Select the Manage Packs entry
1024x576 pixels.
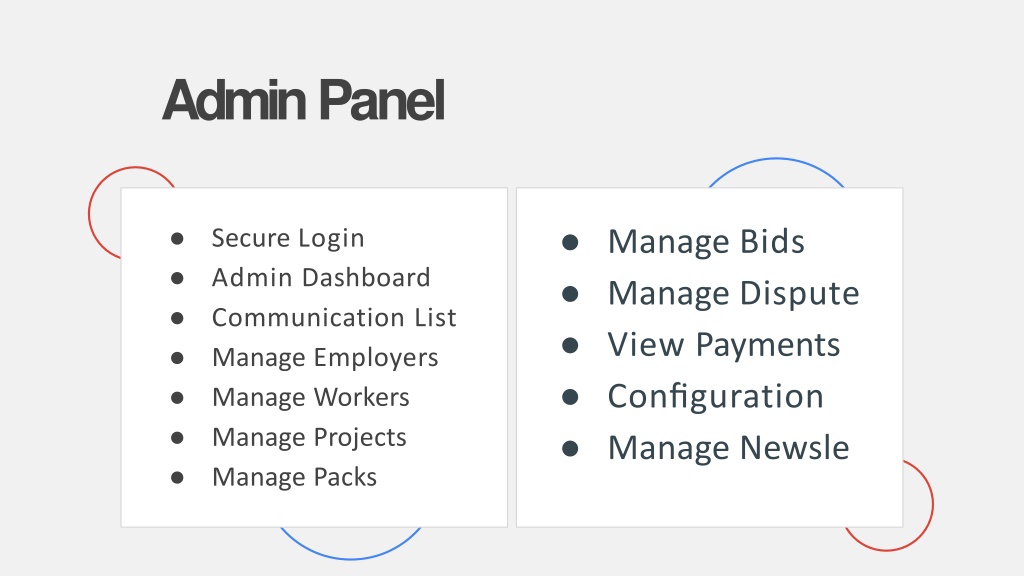coord(295,477)
